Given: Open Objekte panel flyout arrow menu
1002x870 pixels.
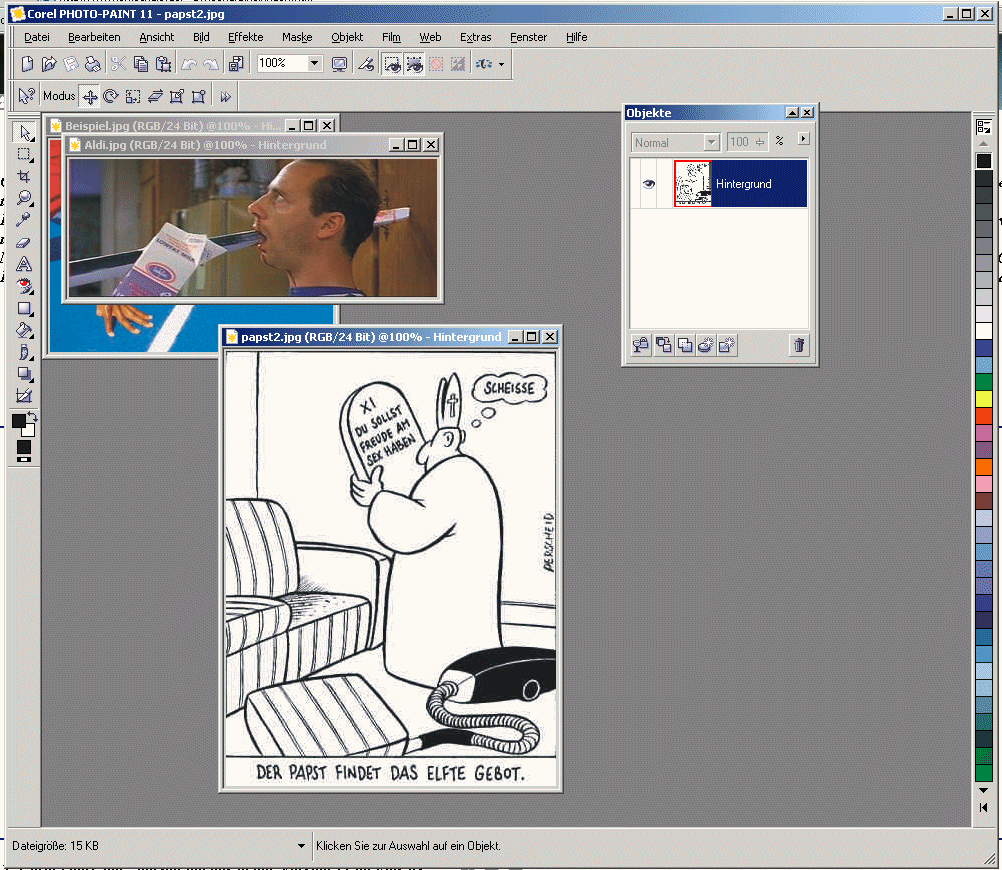Looking at the screenshot, I should point(803,139).
